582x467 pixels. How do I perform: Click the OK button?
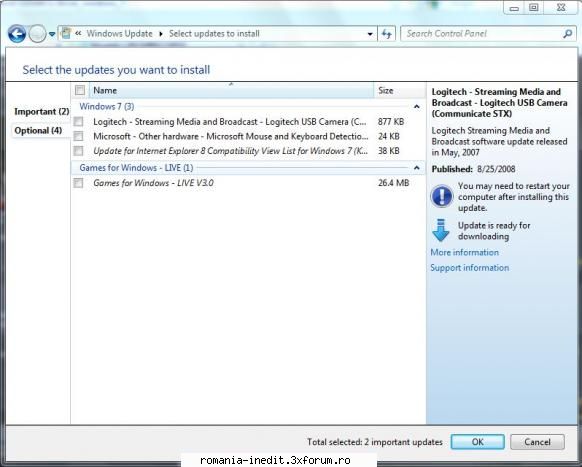477,442
